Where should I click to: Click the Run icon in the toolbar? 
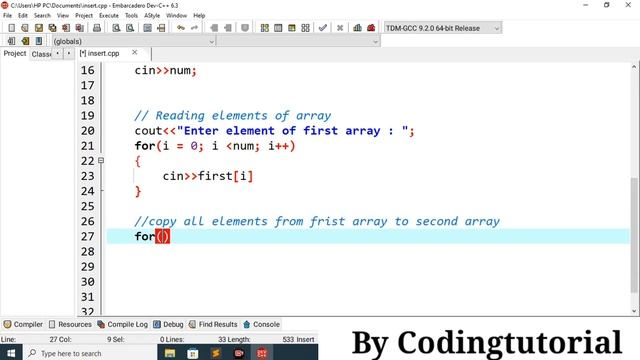click(x=278, y=28)
